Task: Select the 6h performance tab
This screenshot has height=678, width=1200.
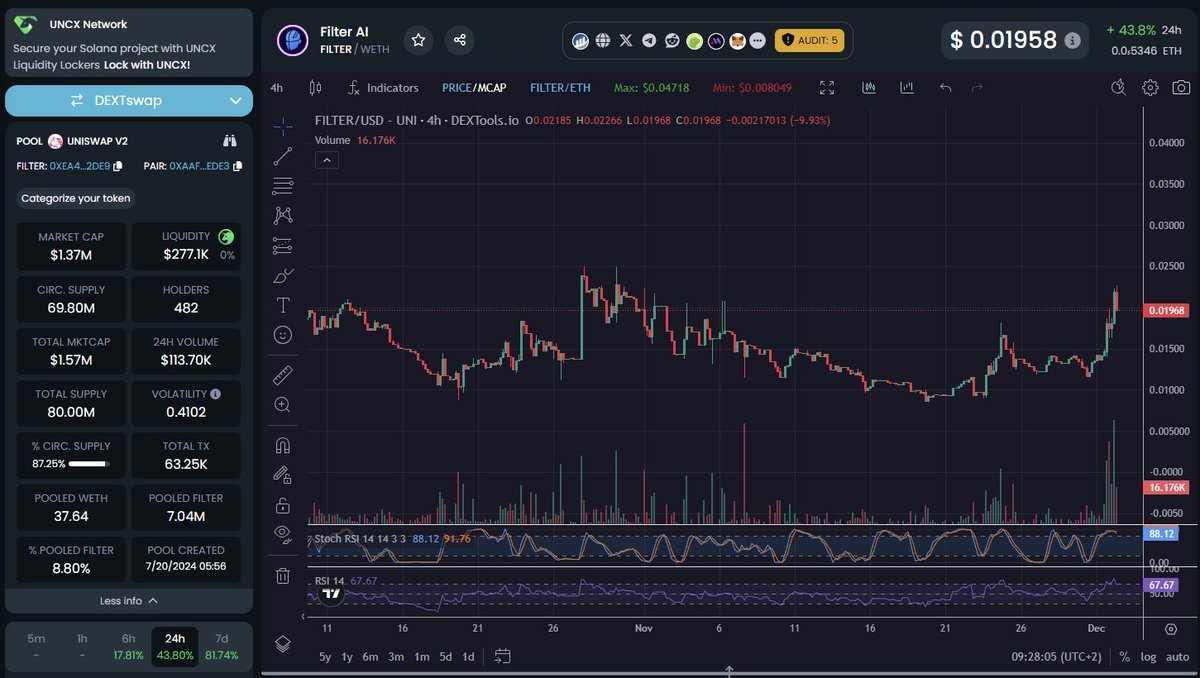Action: pyautogui.click(x=128, y=646)
